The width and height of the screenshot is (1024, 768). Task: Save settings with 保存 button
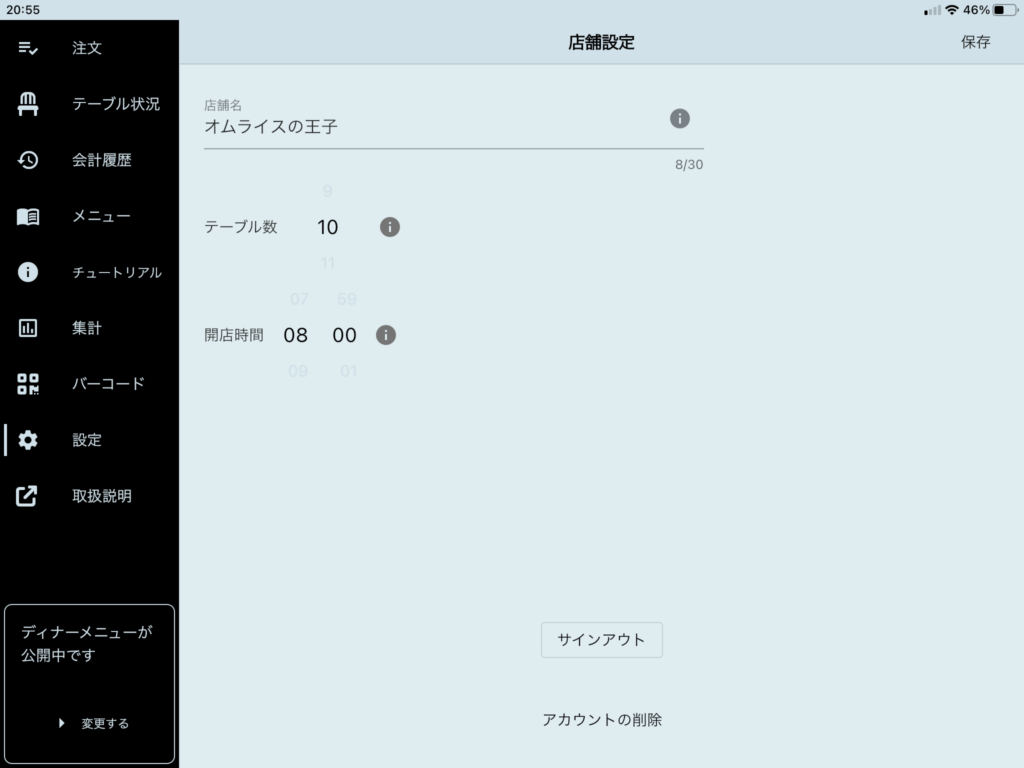click(976, 42)
